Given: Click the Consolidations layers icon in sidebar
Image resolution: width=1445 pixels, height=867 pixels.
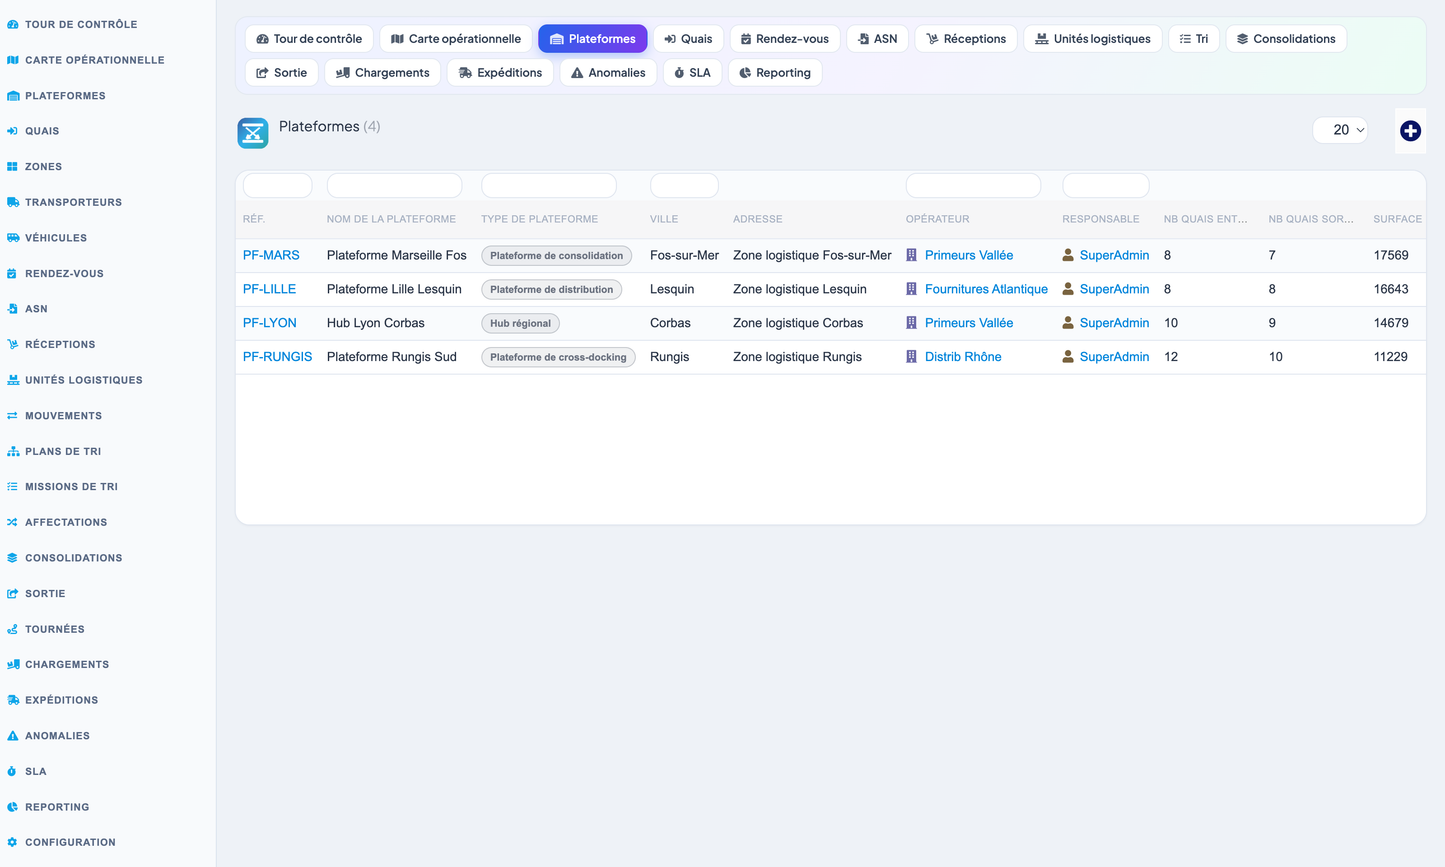Looking at the screenshot, I should coord(13,558).
